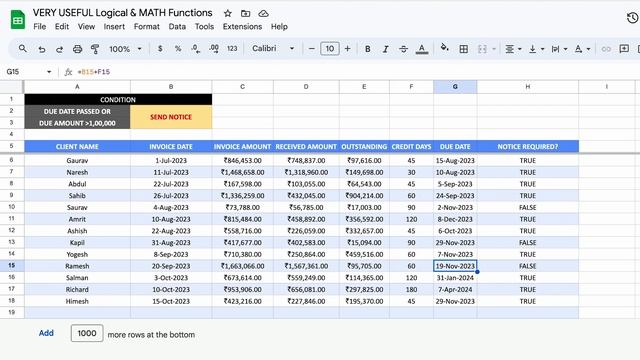Image resolution: width=640 pixels, height=360 pixels.
Task: Open the Data menu
Action: point(177,27)
